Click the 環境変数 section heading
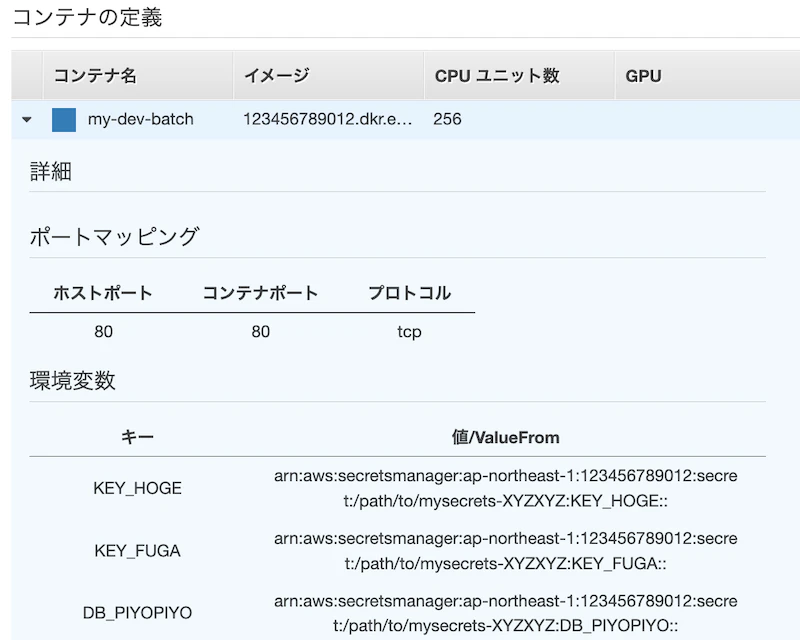Image resolution: width=800 pixels, height=640 pixels. (72, 381)
